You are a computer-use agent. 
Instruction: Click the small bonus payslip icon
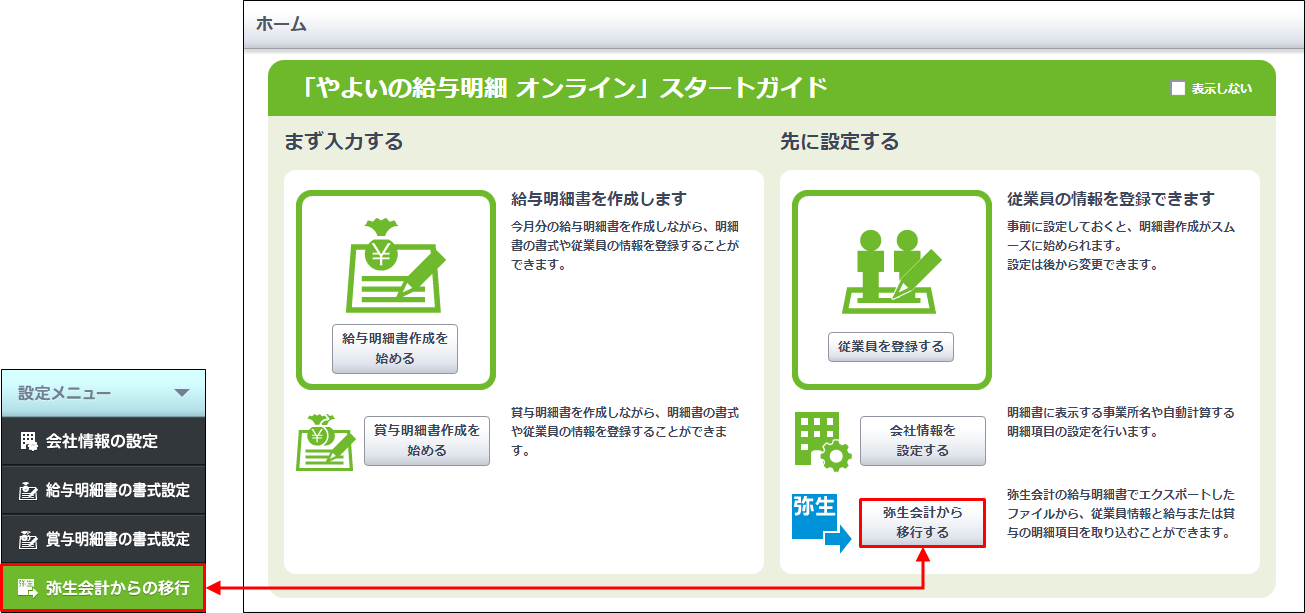coord(326,441)
